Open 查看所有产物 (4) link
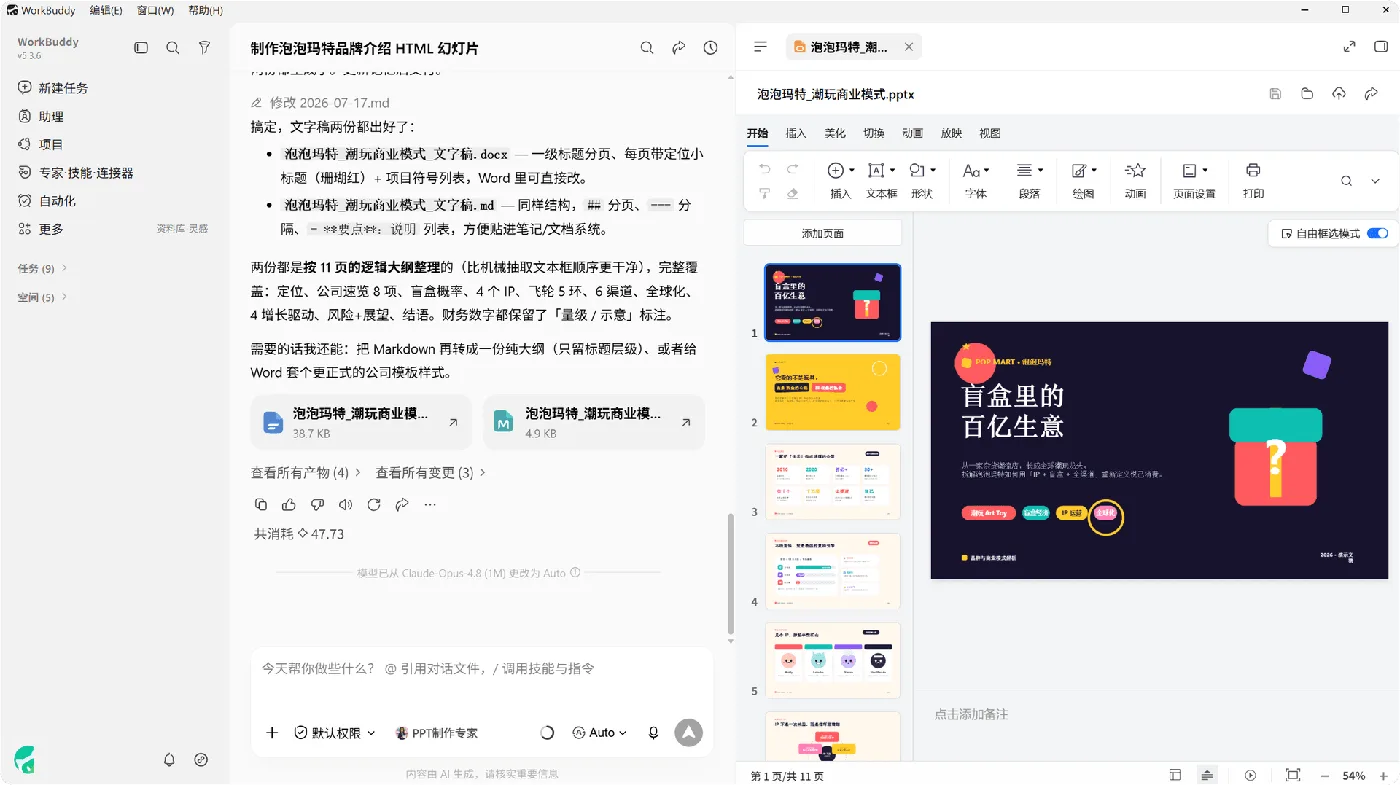This screenshot has width=1400, height=785. (306, 472)
